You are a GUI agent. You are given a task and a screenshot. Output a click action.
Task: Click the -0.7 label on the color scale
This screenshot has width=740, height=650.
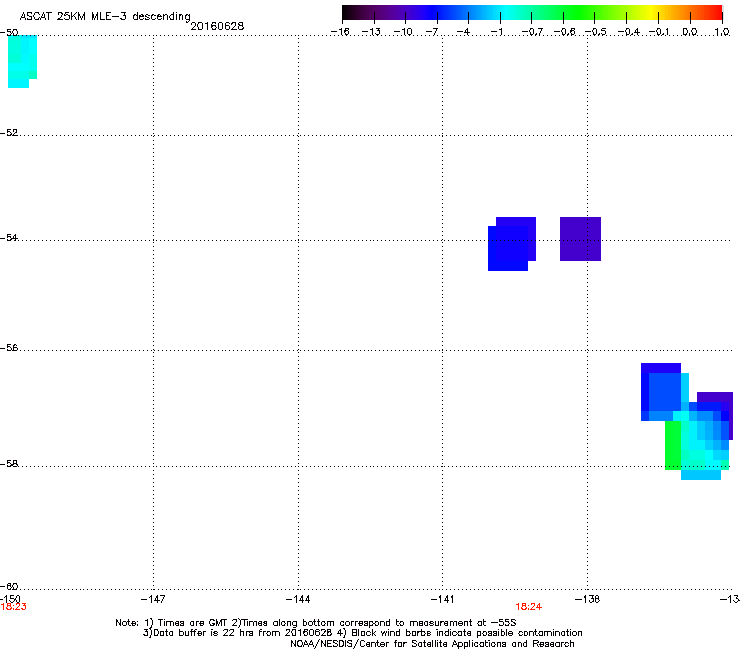click(x=532, y=32)
